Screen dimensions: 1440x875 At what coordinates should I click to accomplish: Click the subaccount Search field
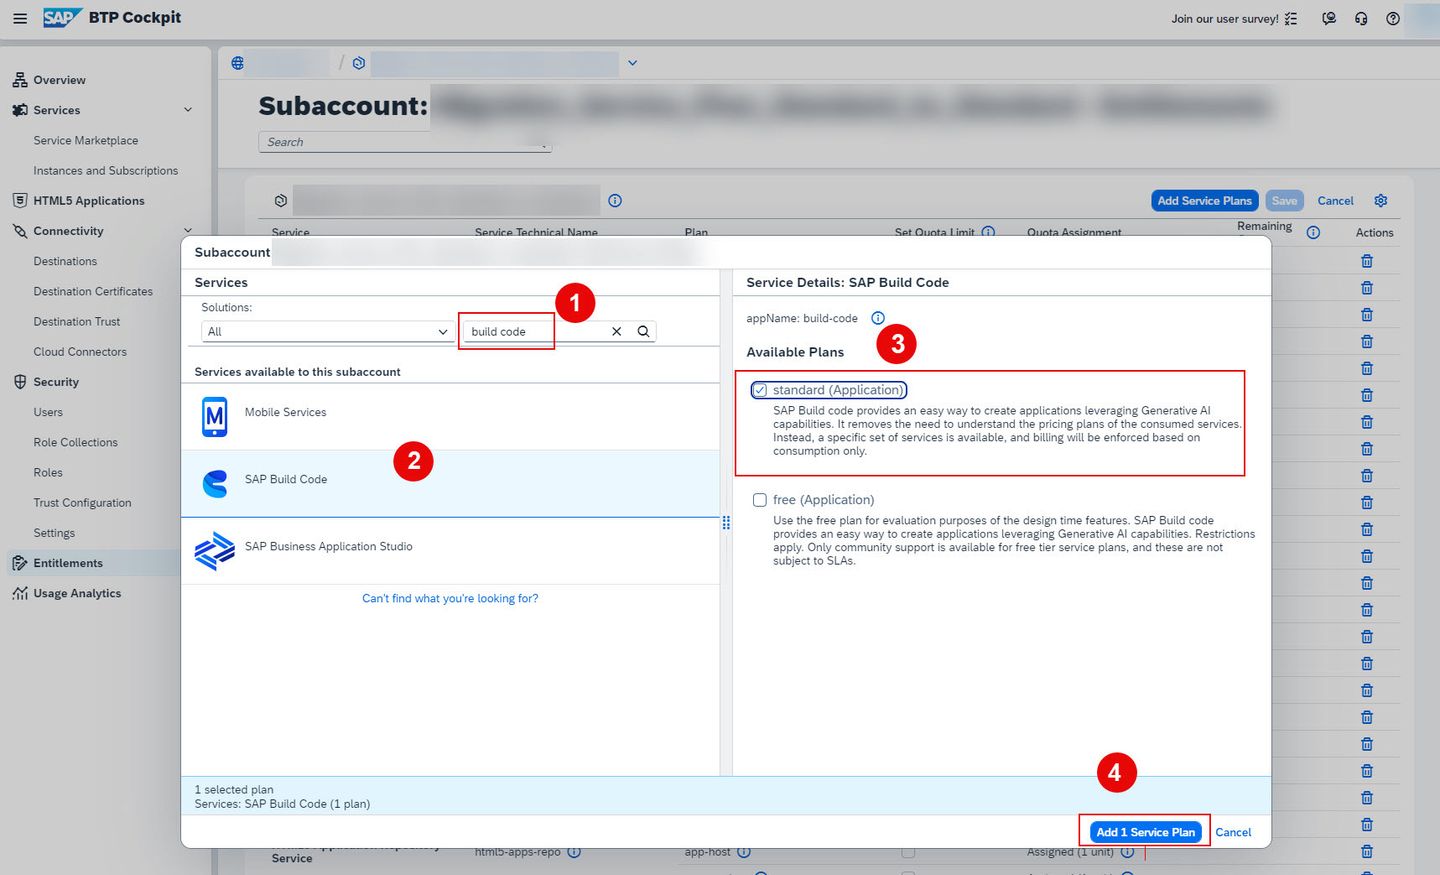[x=405, y=142]
